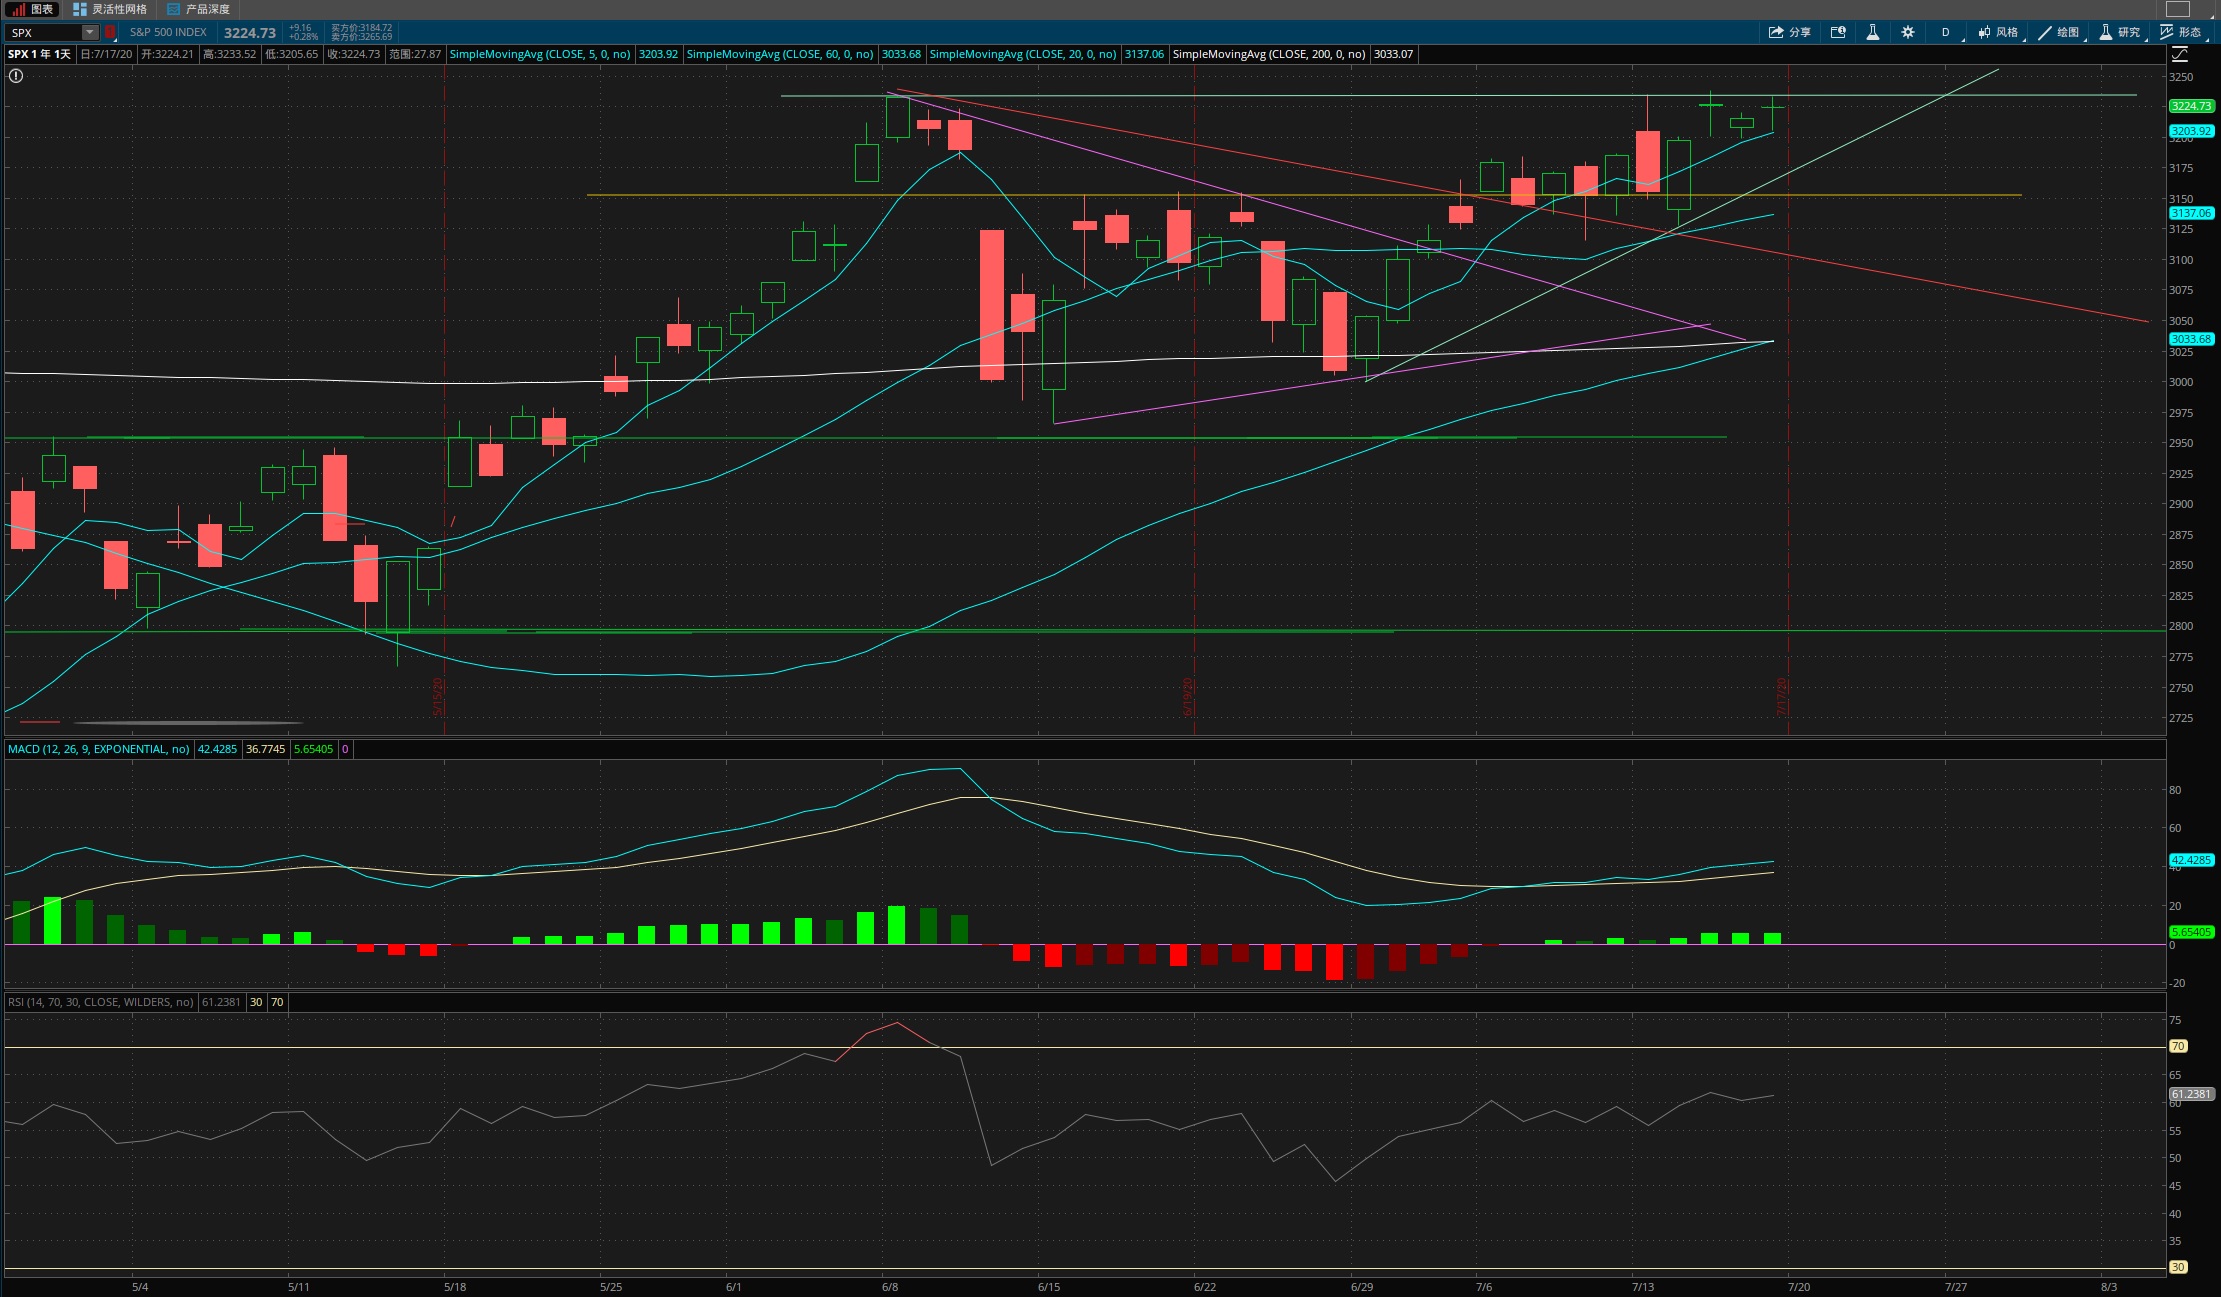Click the 30 RSI oversold level marker

(x=2178, y=1267)
